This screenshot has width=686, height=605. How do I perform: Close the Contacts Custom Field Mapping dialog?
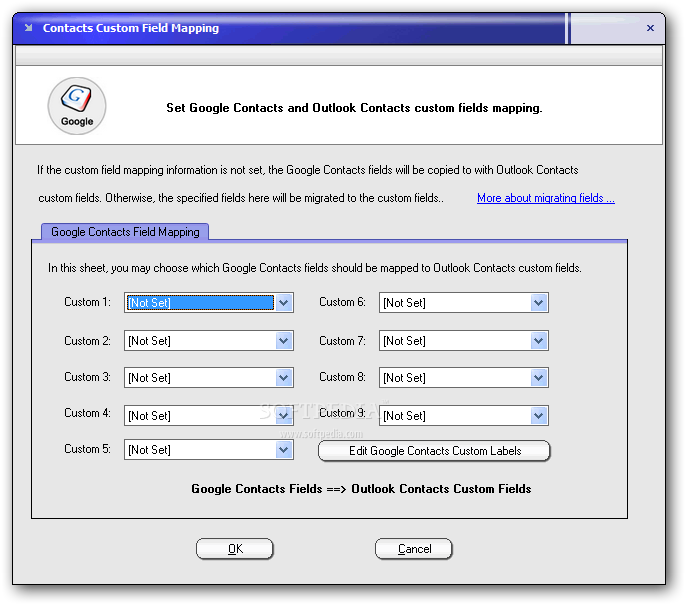pos(650,28)
